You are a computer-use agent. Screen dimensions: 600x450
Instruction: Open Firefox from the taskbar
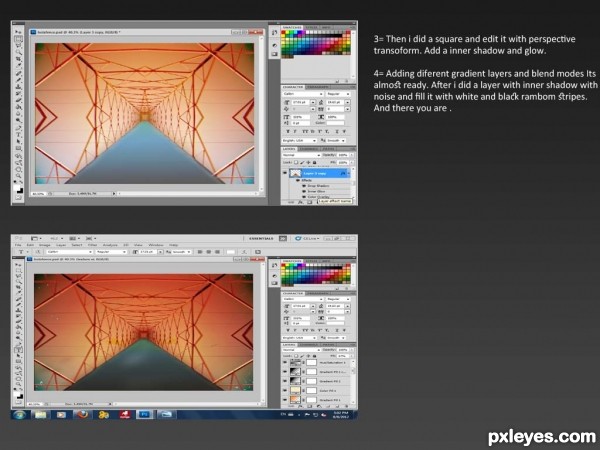pyautogui.click(x=82, y=414)
